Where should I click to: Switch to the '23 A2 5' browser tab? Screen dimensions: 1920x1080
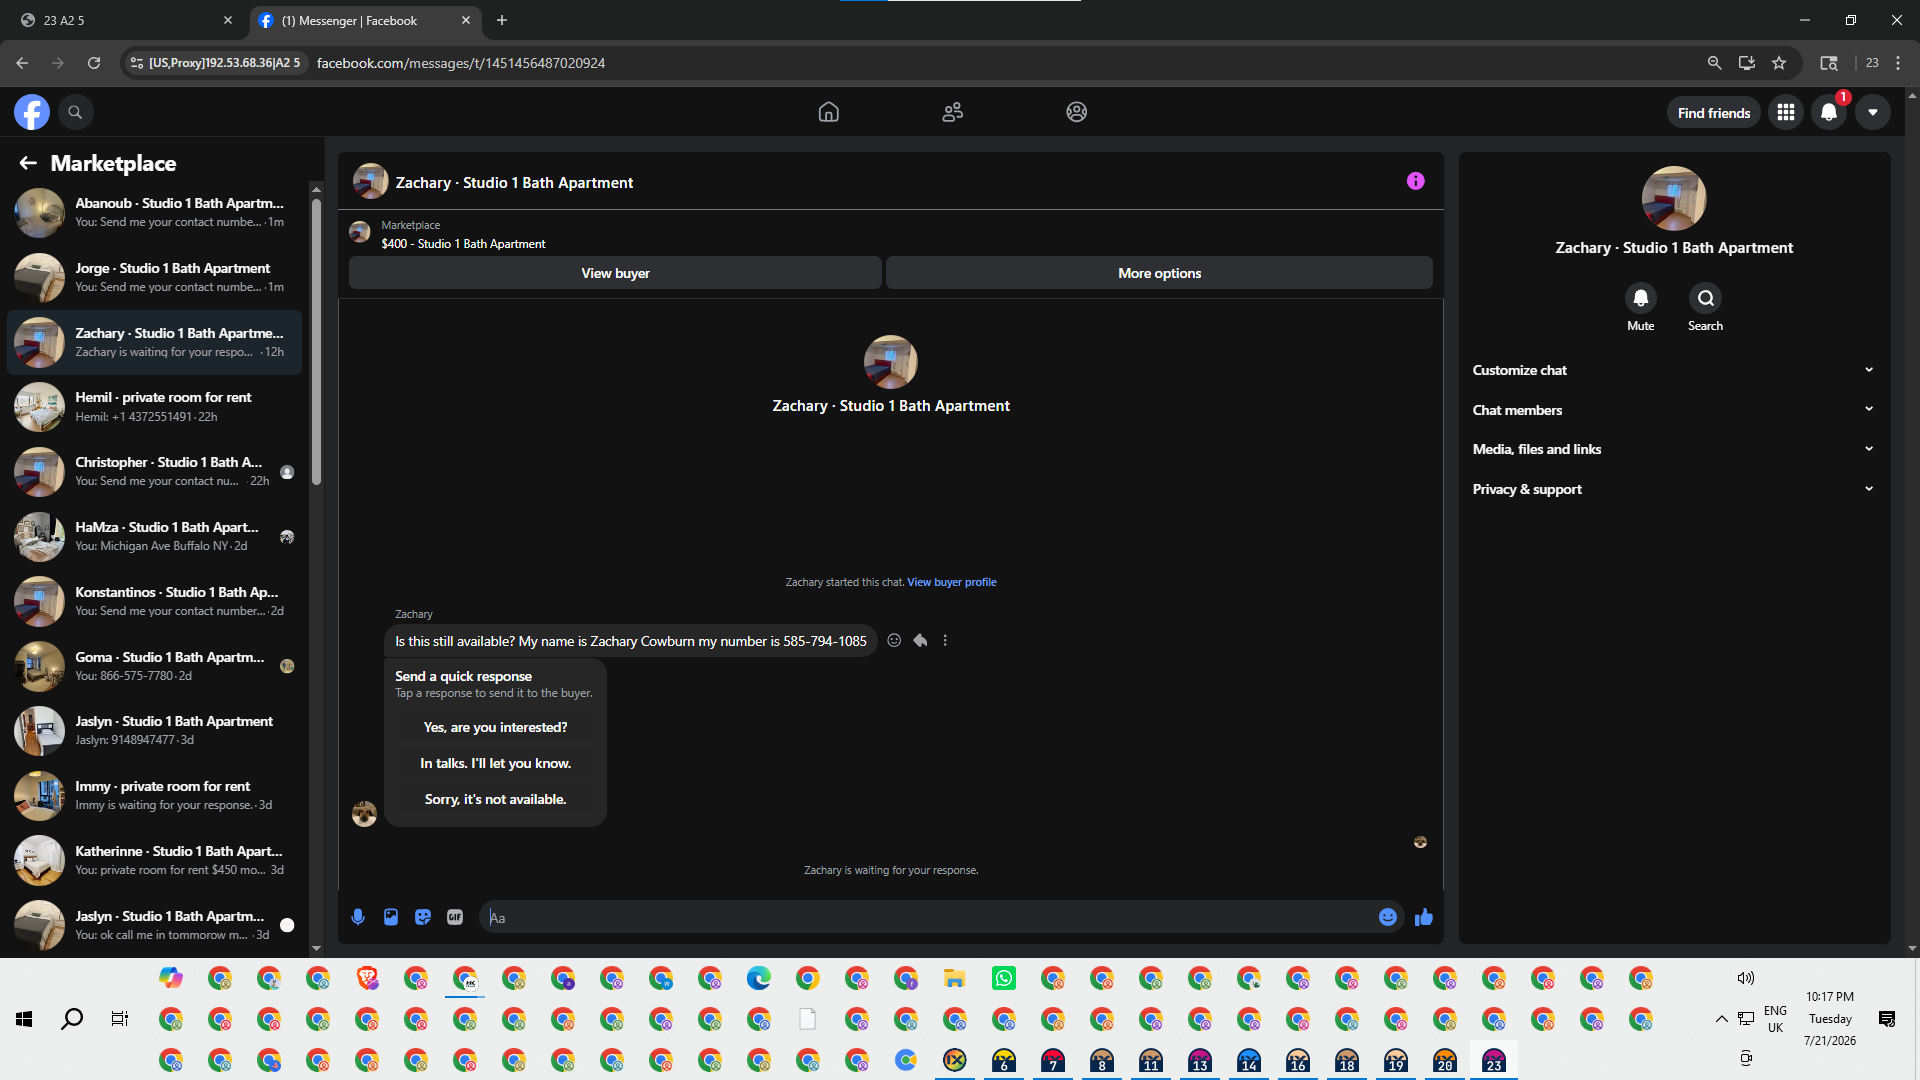125,20
